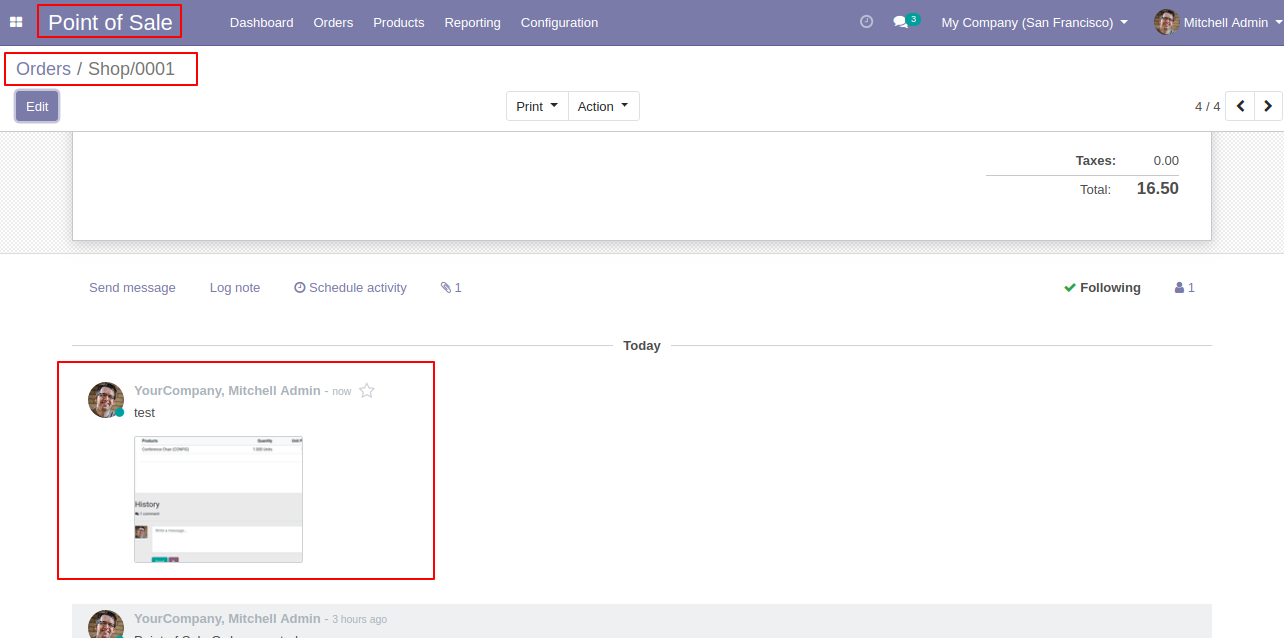Open the Action dropdown
Viewport: 1284px width, 638px height.
pos(603,106)
